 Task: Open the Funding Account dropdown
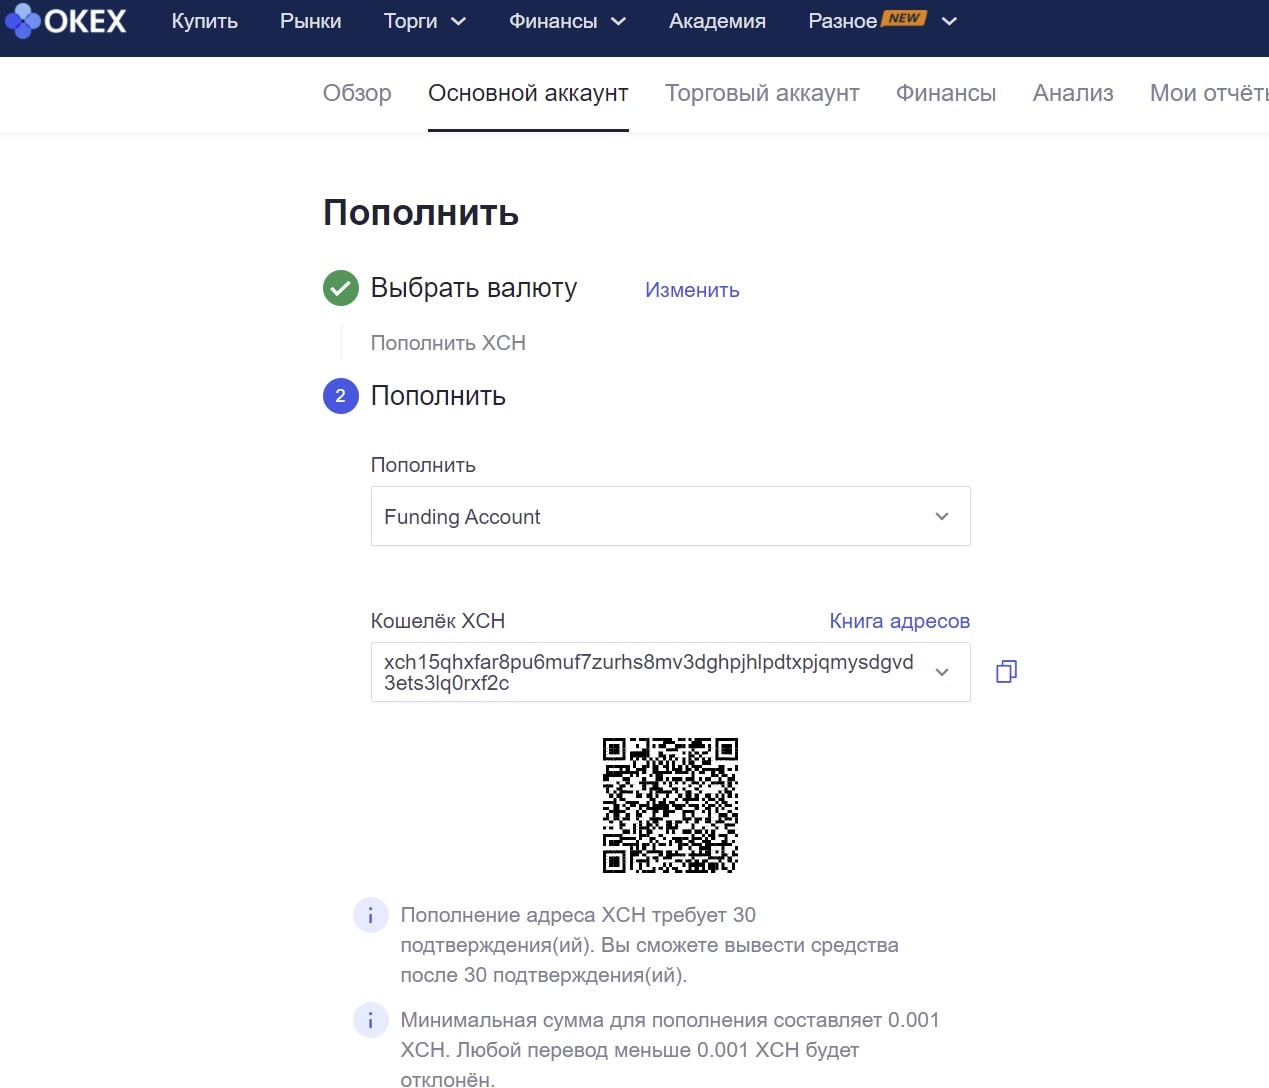click(x=670, y=516)
